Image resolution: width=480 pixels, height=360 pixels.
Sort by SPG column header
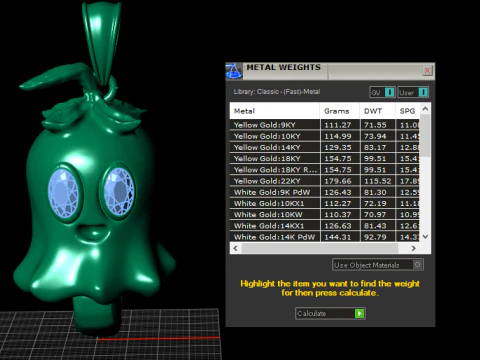(x=407, y=111)
